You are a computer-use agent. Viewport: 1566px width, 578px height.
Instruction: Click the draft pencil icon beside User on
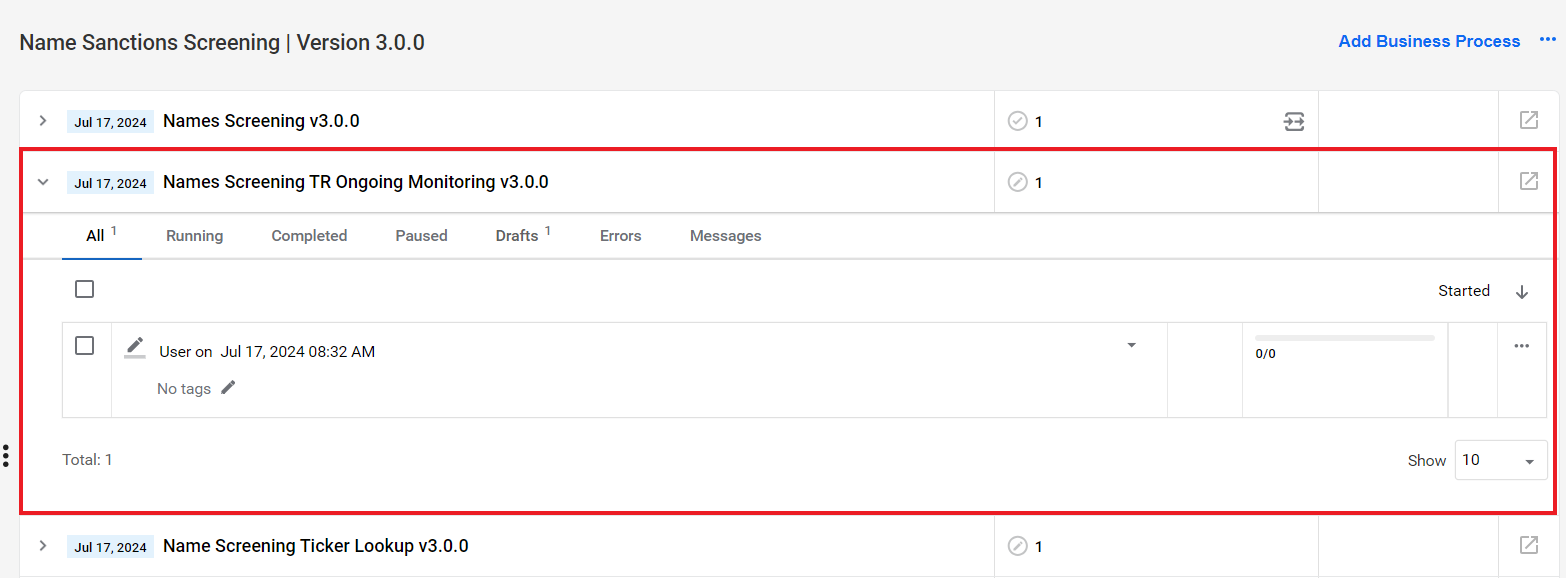[134, 348]
